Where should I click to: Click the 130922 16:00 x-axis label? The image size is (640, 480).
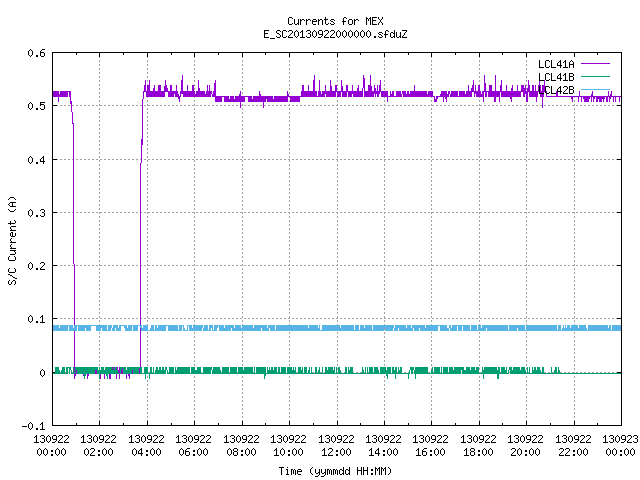pos(431,446)
